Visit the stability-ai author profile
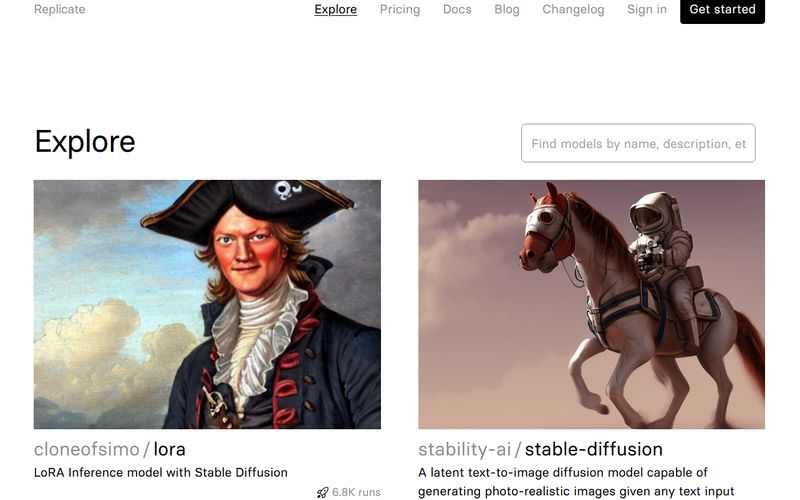This screenshot has height=500, width=800. click(465, 449)
